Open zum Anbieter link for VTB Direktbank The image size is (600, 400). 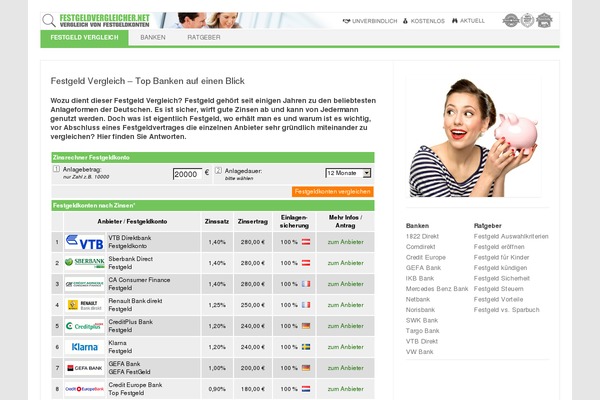[346, 242]
